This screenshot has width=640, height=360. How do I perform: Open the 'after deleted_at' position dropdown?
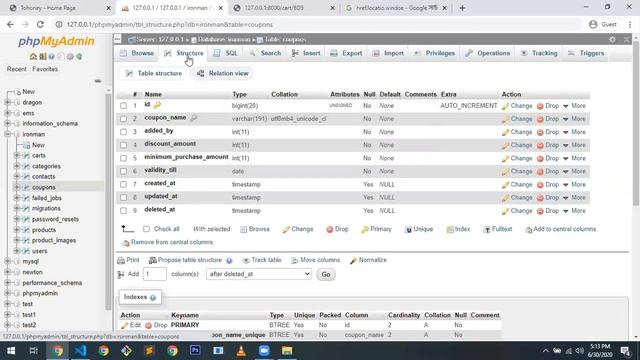[x=259, y=274]
